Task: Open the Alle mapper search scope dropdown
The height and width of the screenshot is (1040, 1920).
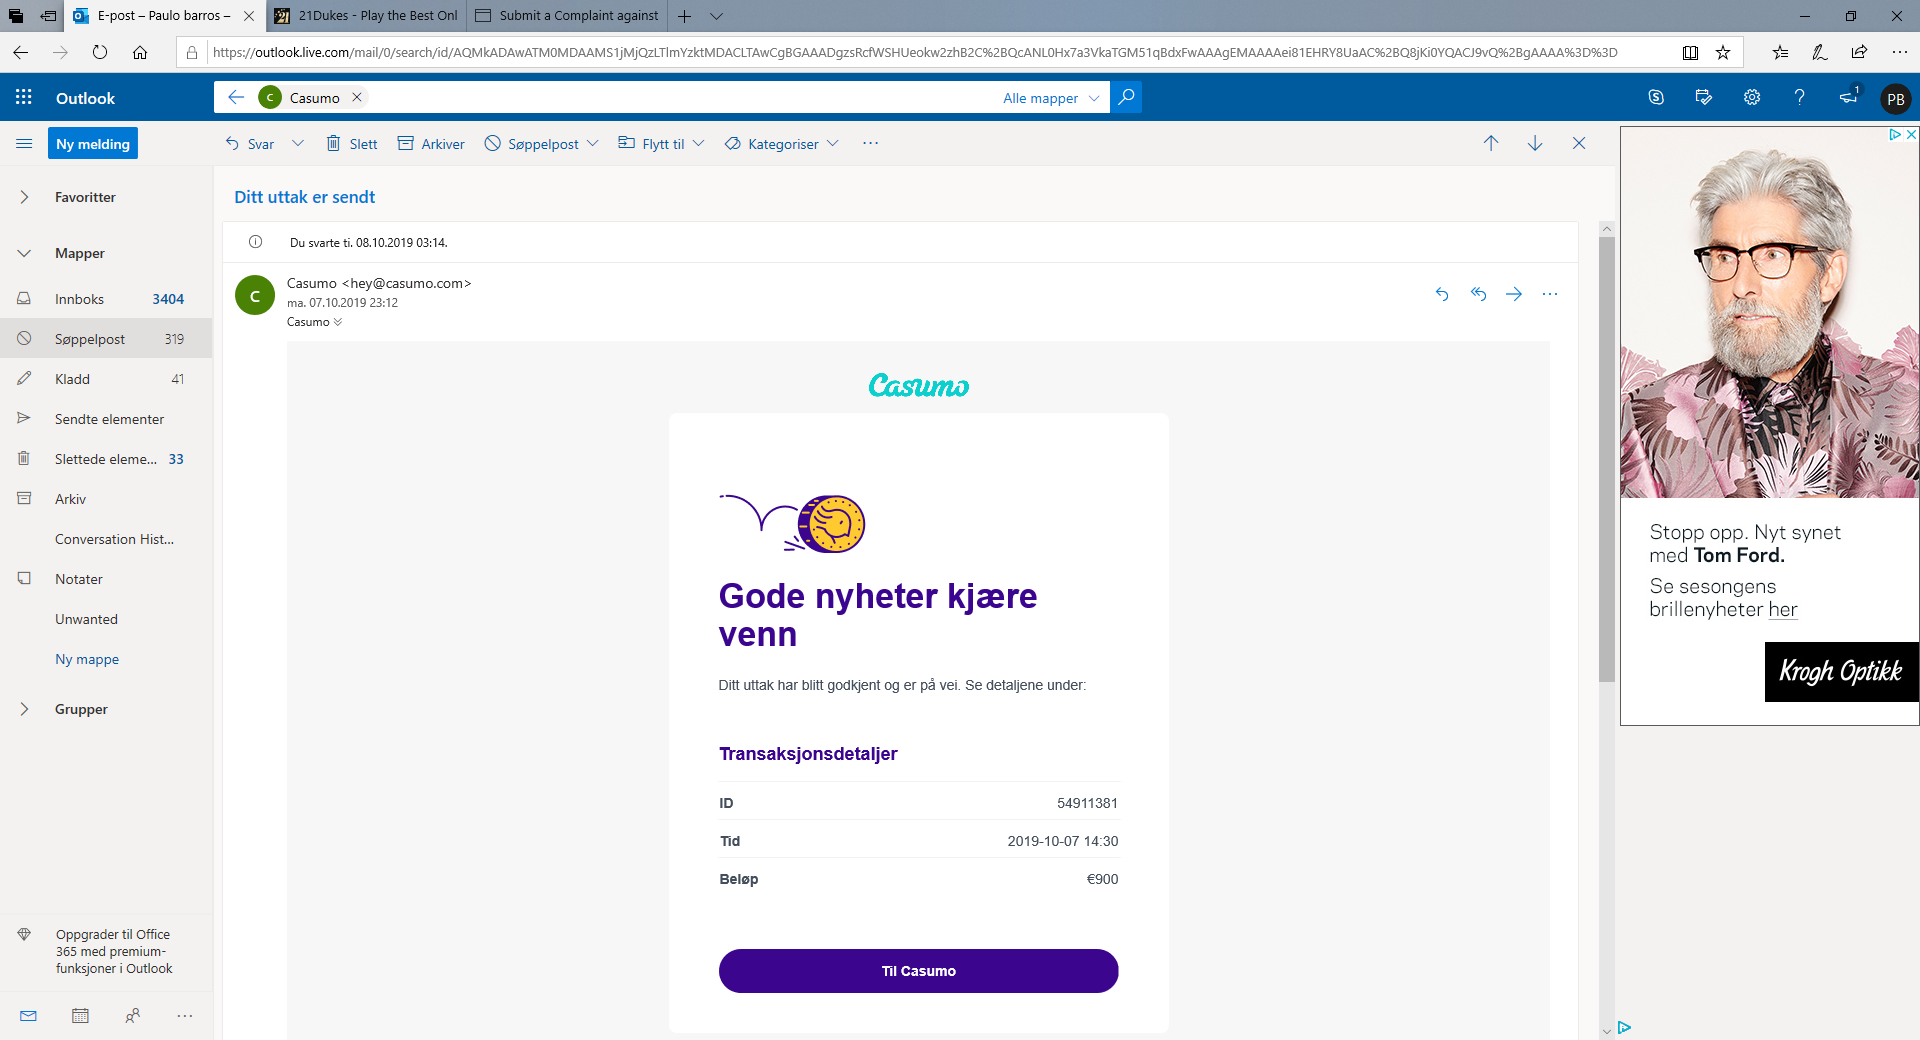Action: point(1050,98)
